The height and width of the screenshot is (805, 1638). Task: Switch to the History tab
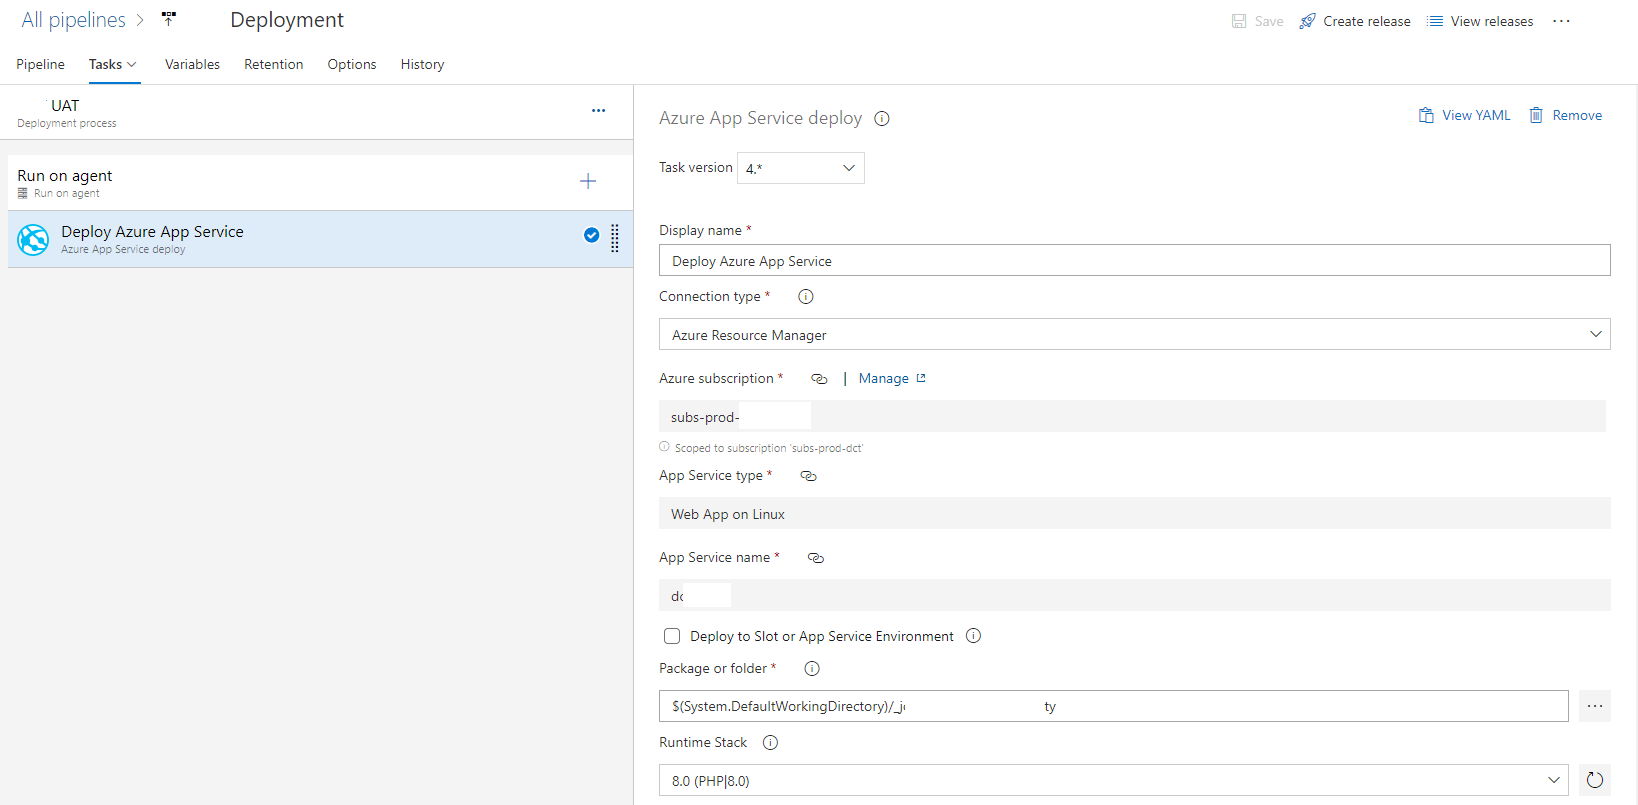(422, 64)
